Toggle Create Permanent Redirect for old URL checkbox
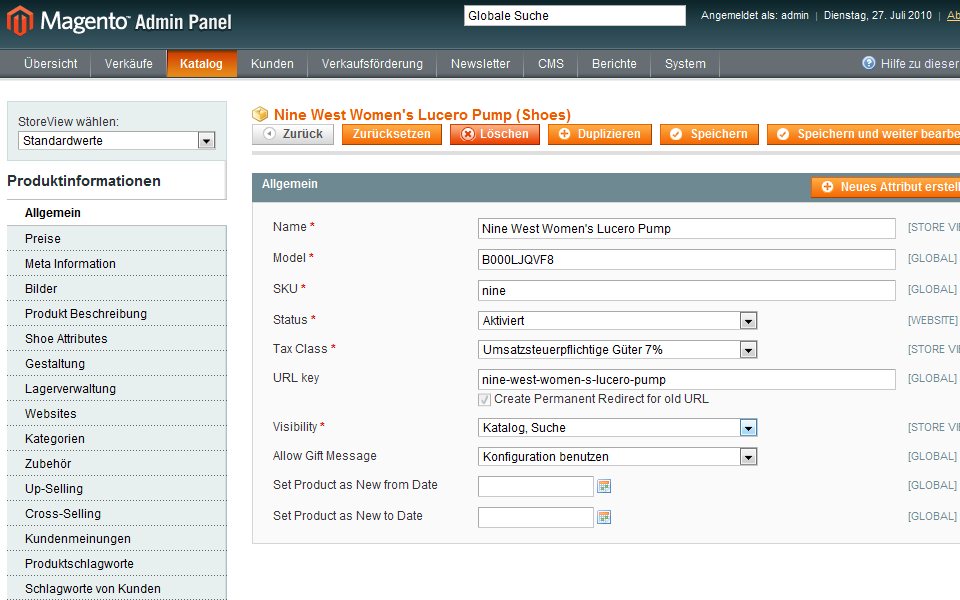The height and width of the screenshot is (600, 960). coord(484,399)
